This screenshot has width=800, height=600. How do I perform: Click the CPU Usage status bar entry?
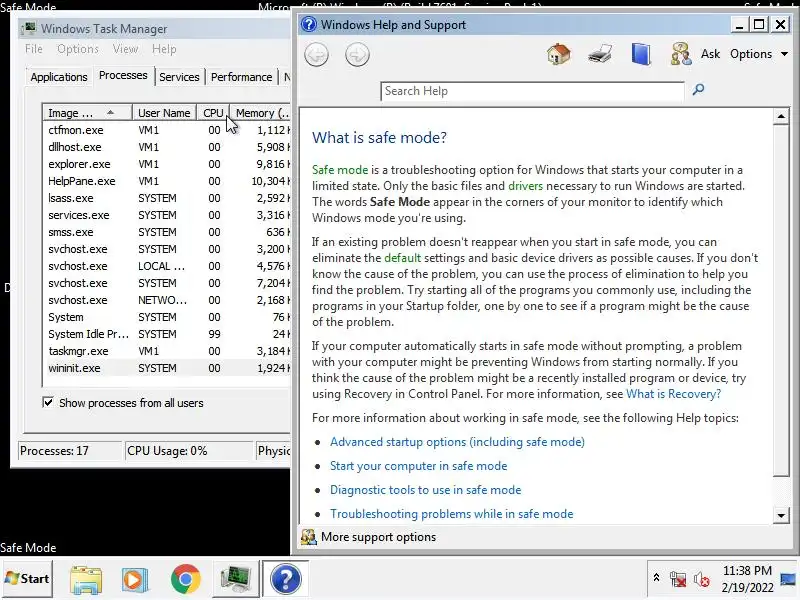click(x=189, y=451)
